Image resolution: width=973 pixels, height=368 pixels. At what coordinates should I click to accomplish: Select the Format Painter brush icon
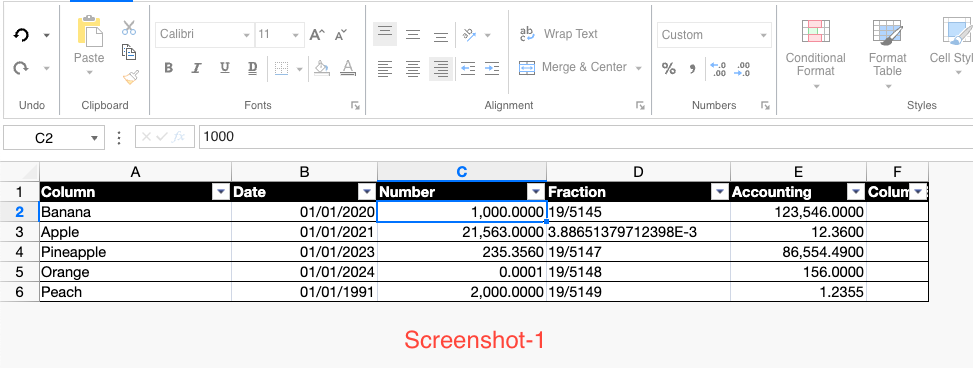click(x=130, y=78)
